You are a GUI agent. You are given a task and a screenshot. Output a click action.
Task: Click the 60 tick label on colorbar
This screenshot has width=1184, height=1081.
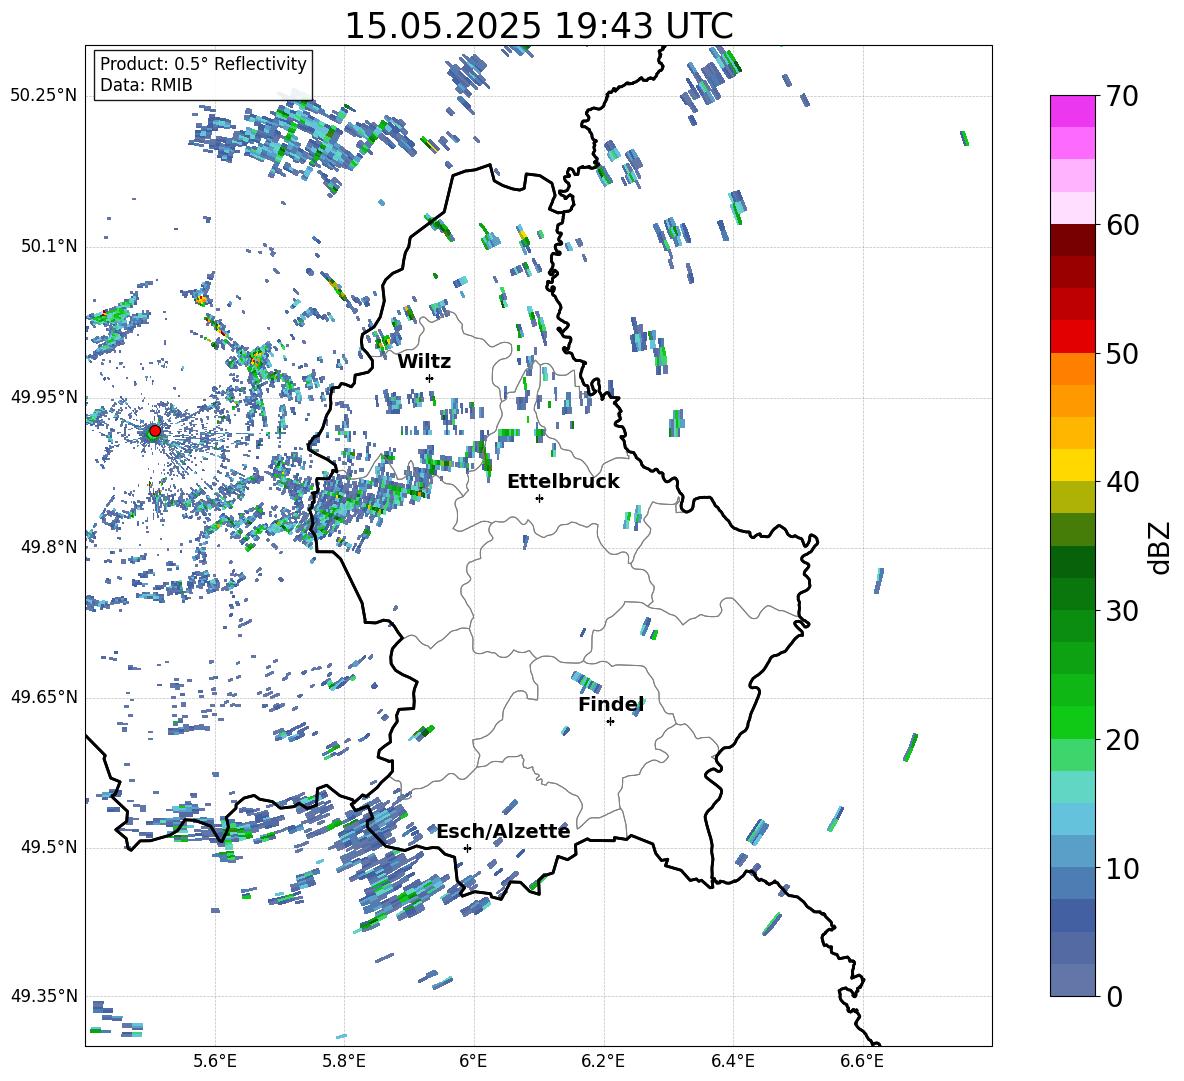point(1121,225)
